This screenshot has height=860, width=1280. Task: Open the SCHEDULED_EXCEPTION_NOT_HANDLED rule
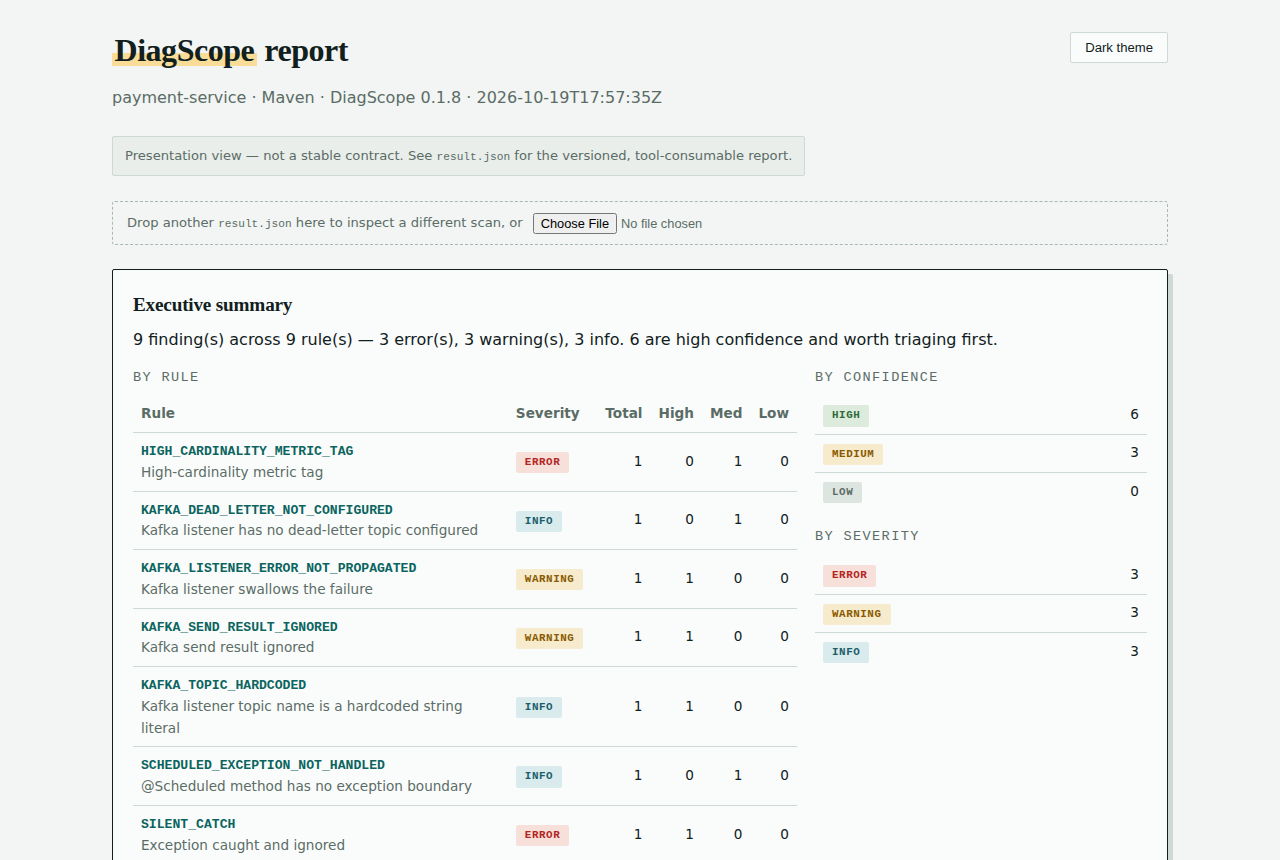(263, 765)
